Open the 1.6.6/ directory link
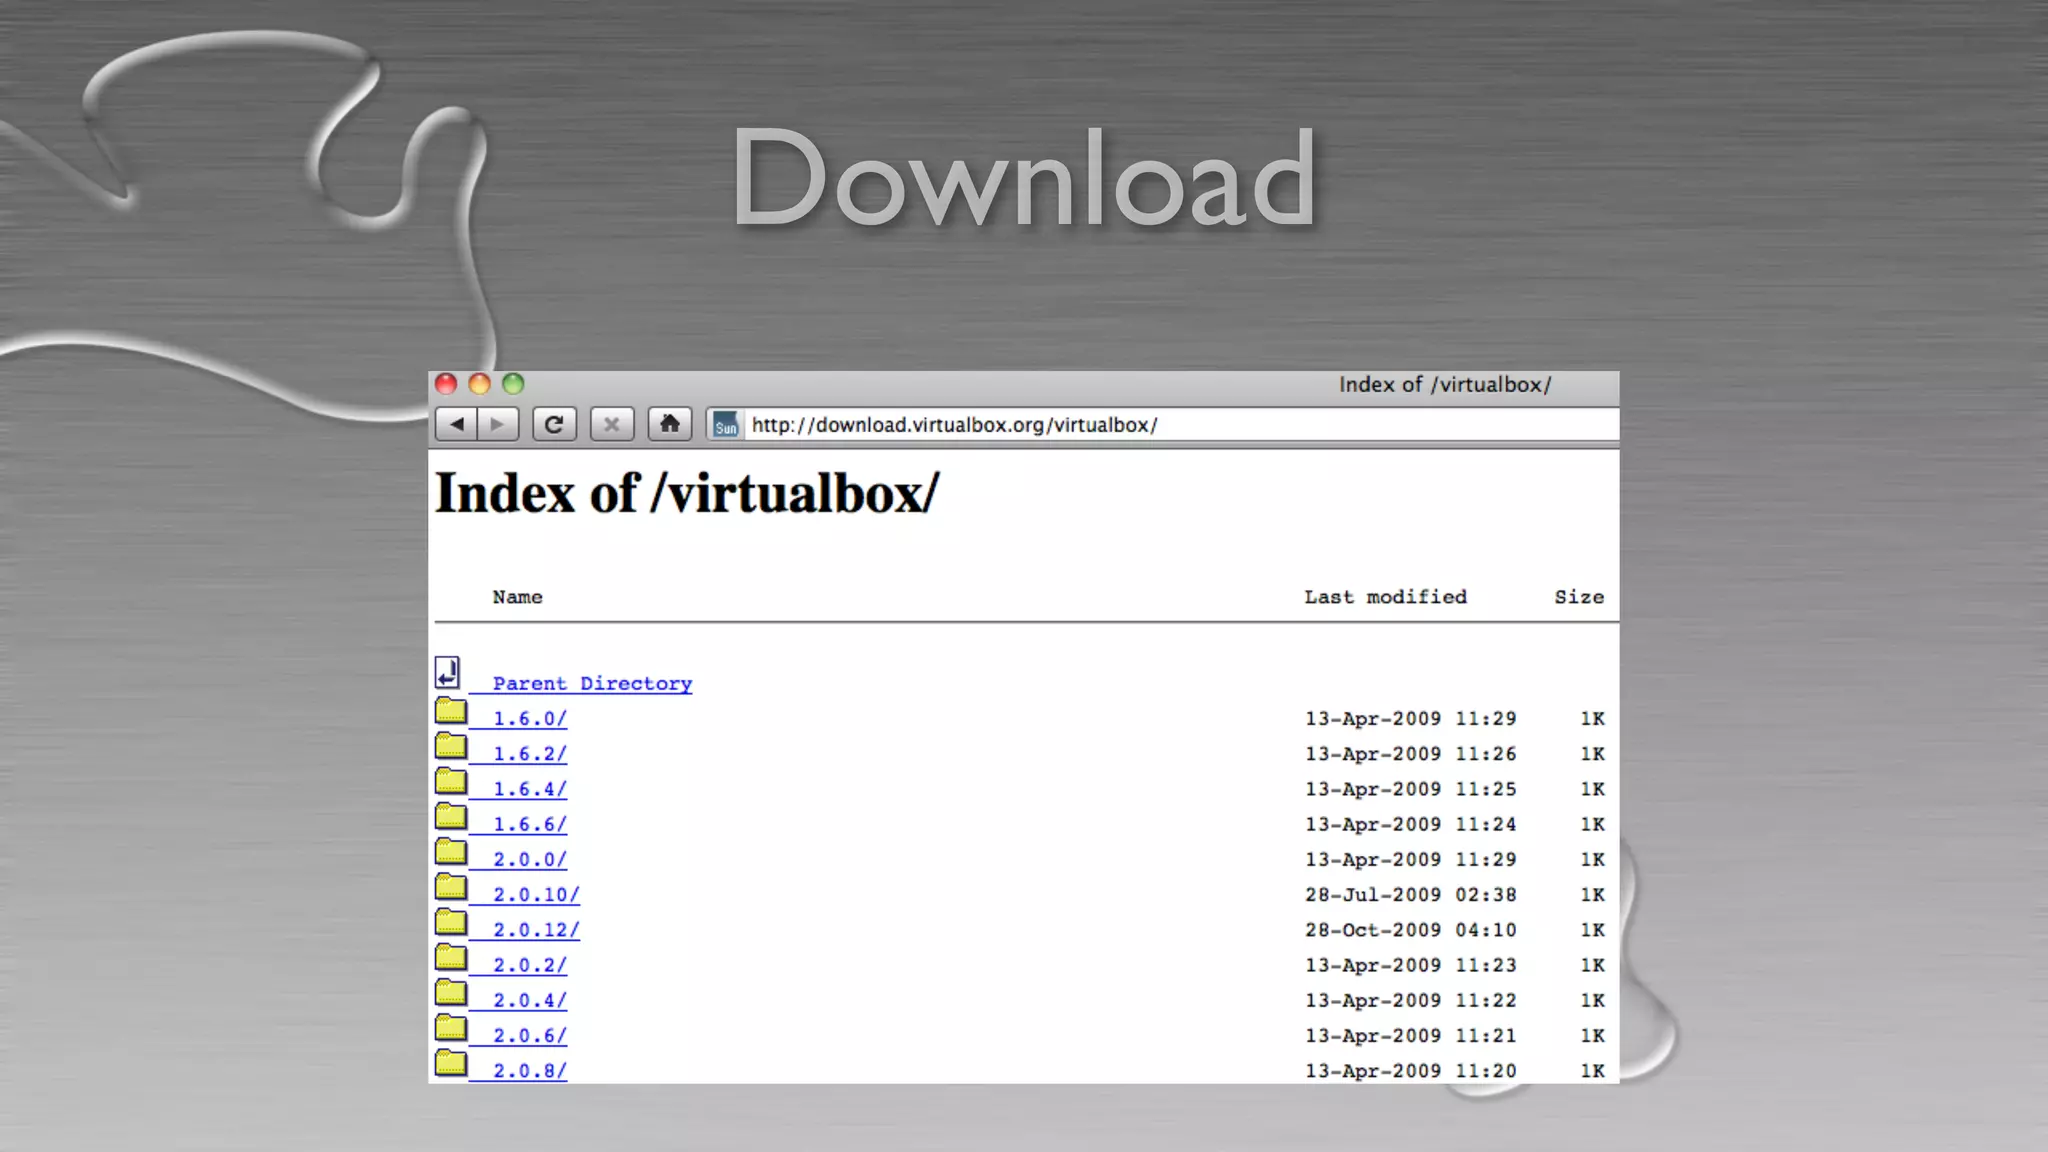Screen dimensions: 2048x1152 pyautogui.click(x=530, y=824)
